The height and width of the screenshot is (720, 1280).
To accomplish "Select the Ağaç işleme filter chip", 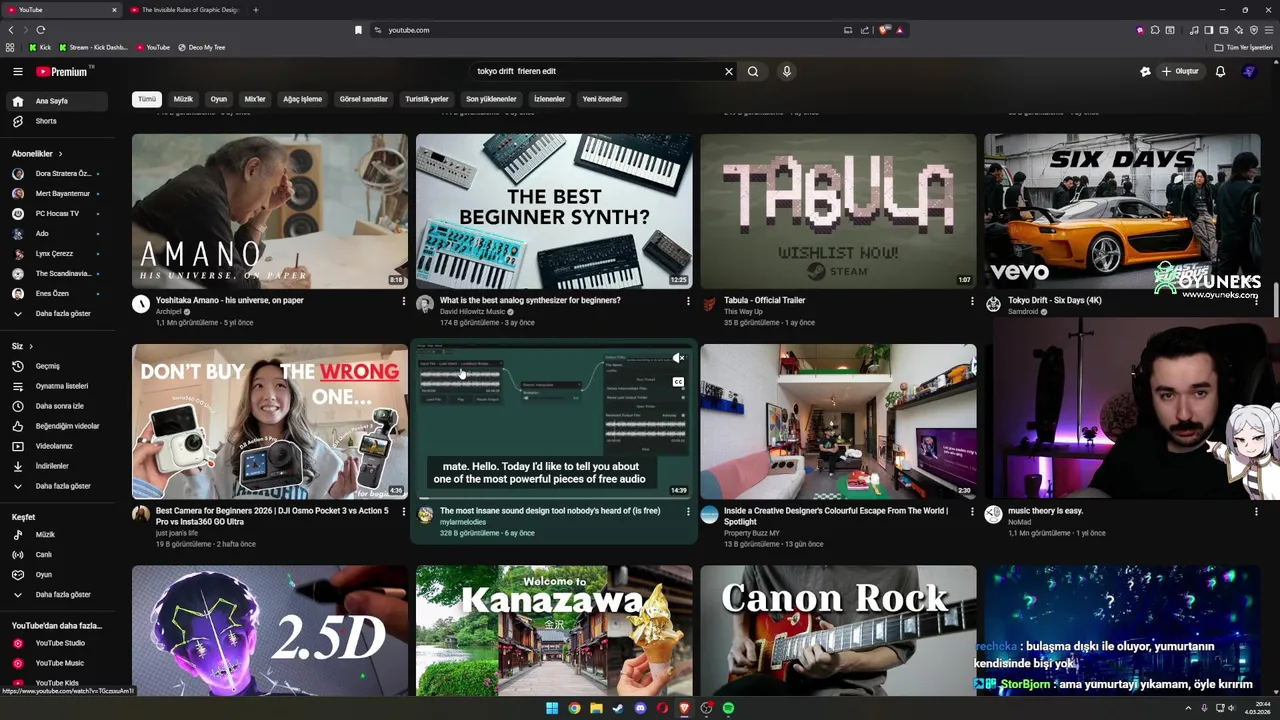I will 302,99.
